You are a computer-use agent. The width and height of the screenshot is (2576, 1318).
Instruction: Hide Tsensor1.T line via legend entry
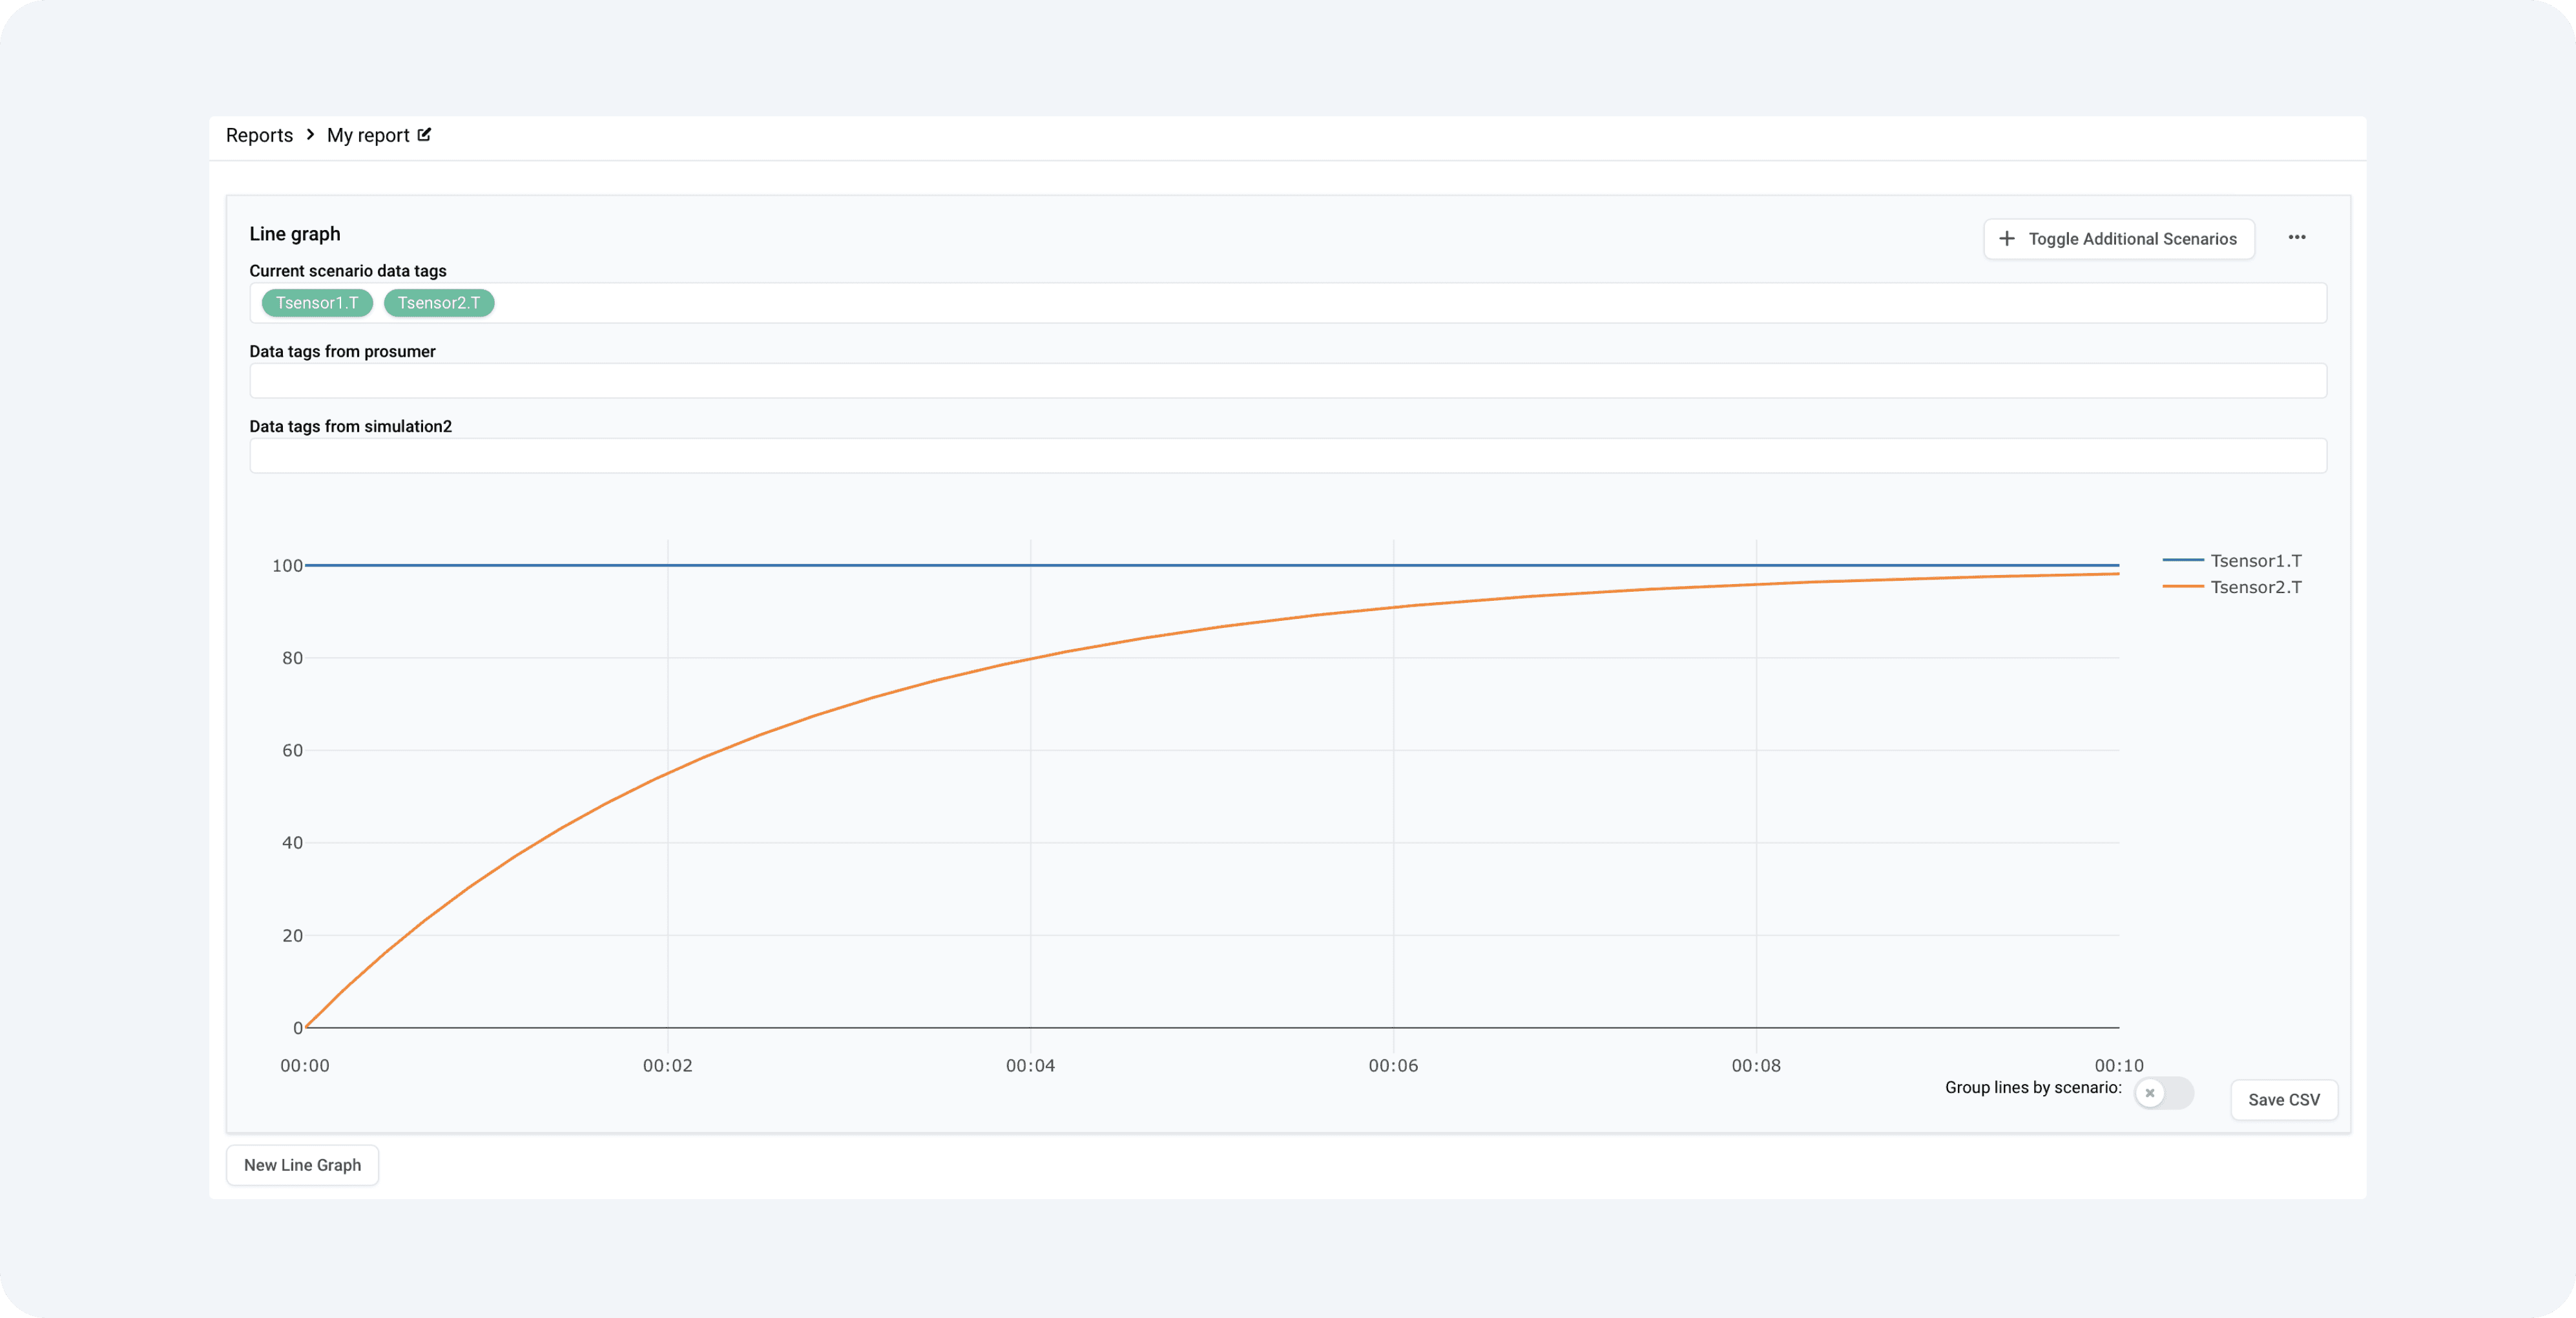[x=2255, y=560]
